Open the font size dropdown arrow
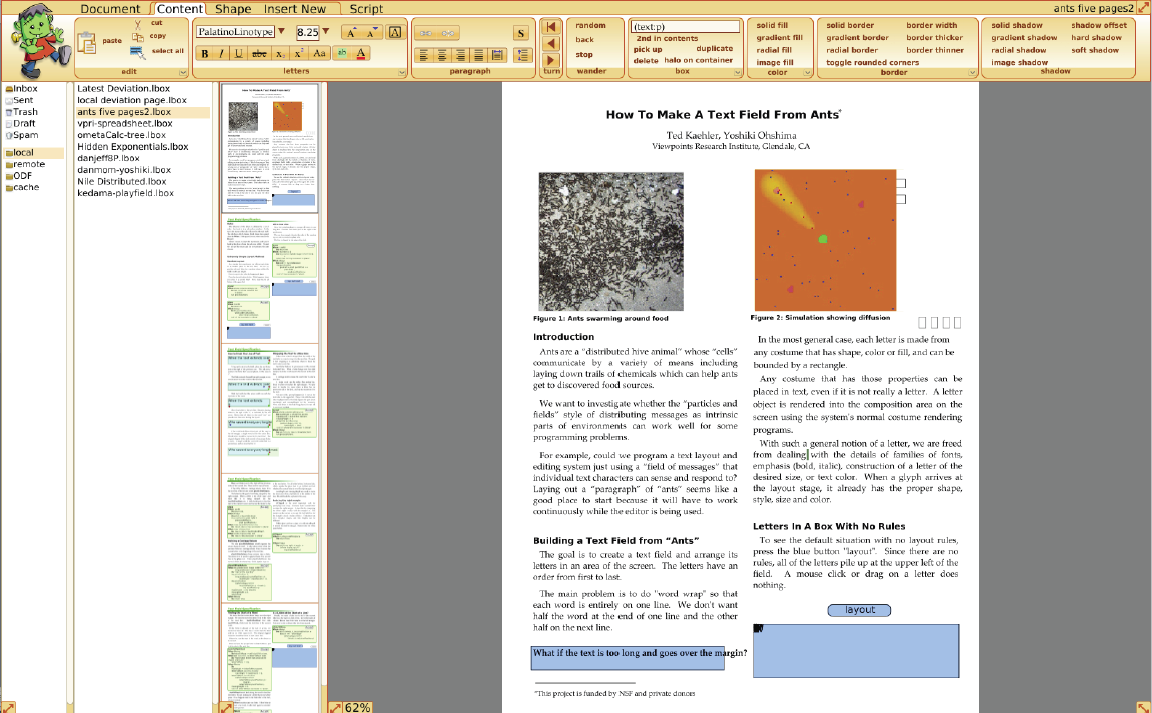 (326, 32)
